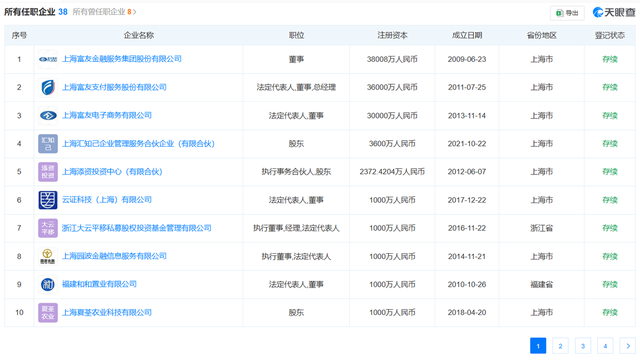Image resolution: width=640 pixels, height=363 pixels.
Task: Click the 序号 column header
Action: tap(19, 36)
